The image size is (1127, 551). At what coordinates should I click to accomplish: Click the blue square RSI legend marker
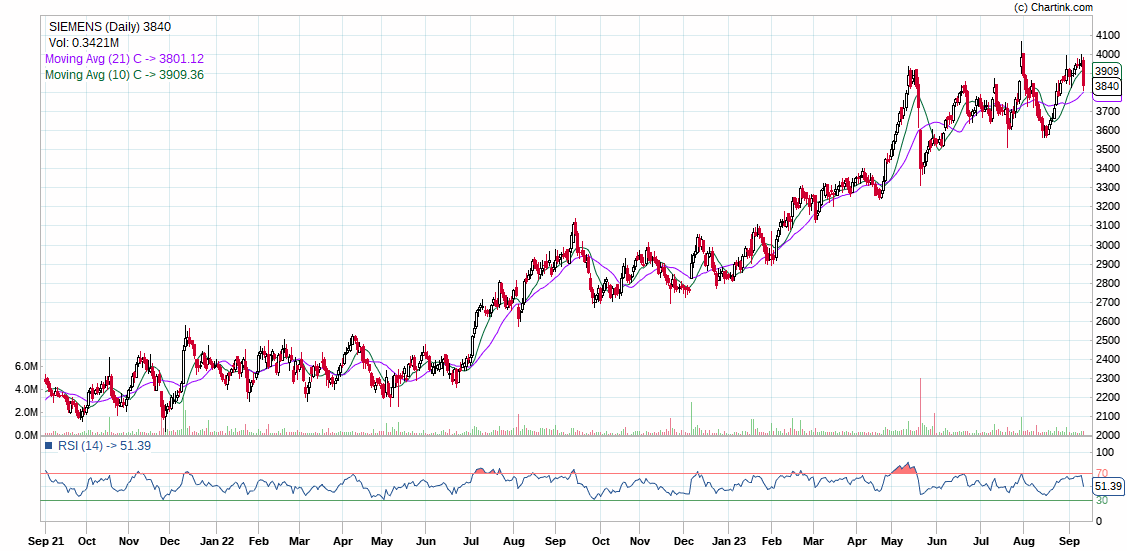[48, 446]
